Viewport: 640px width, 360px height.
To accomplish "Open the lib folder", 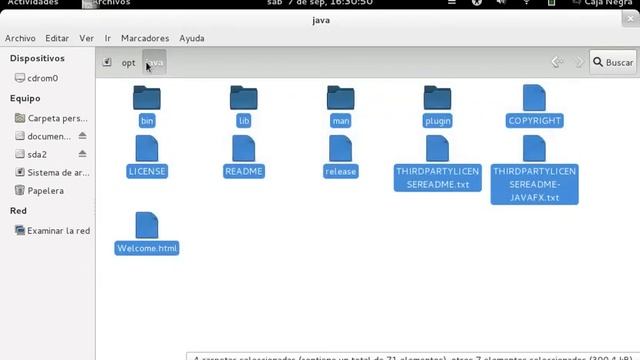I will click(x=244, y=98).
